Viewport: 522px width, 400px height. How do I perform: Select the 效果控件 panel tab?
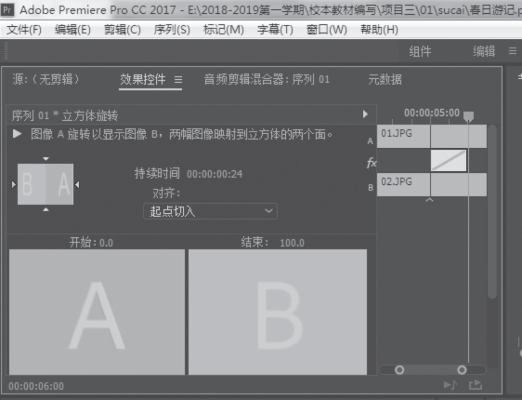click(143, 79)
